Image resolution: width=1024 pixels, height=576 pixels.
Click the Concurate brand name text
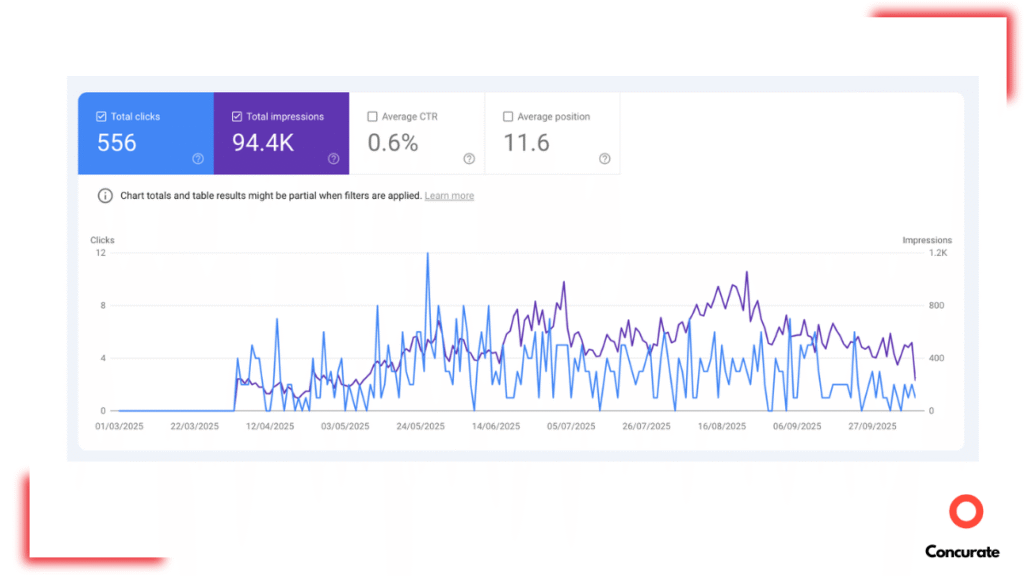point(961,551)
